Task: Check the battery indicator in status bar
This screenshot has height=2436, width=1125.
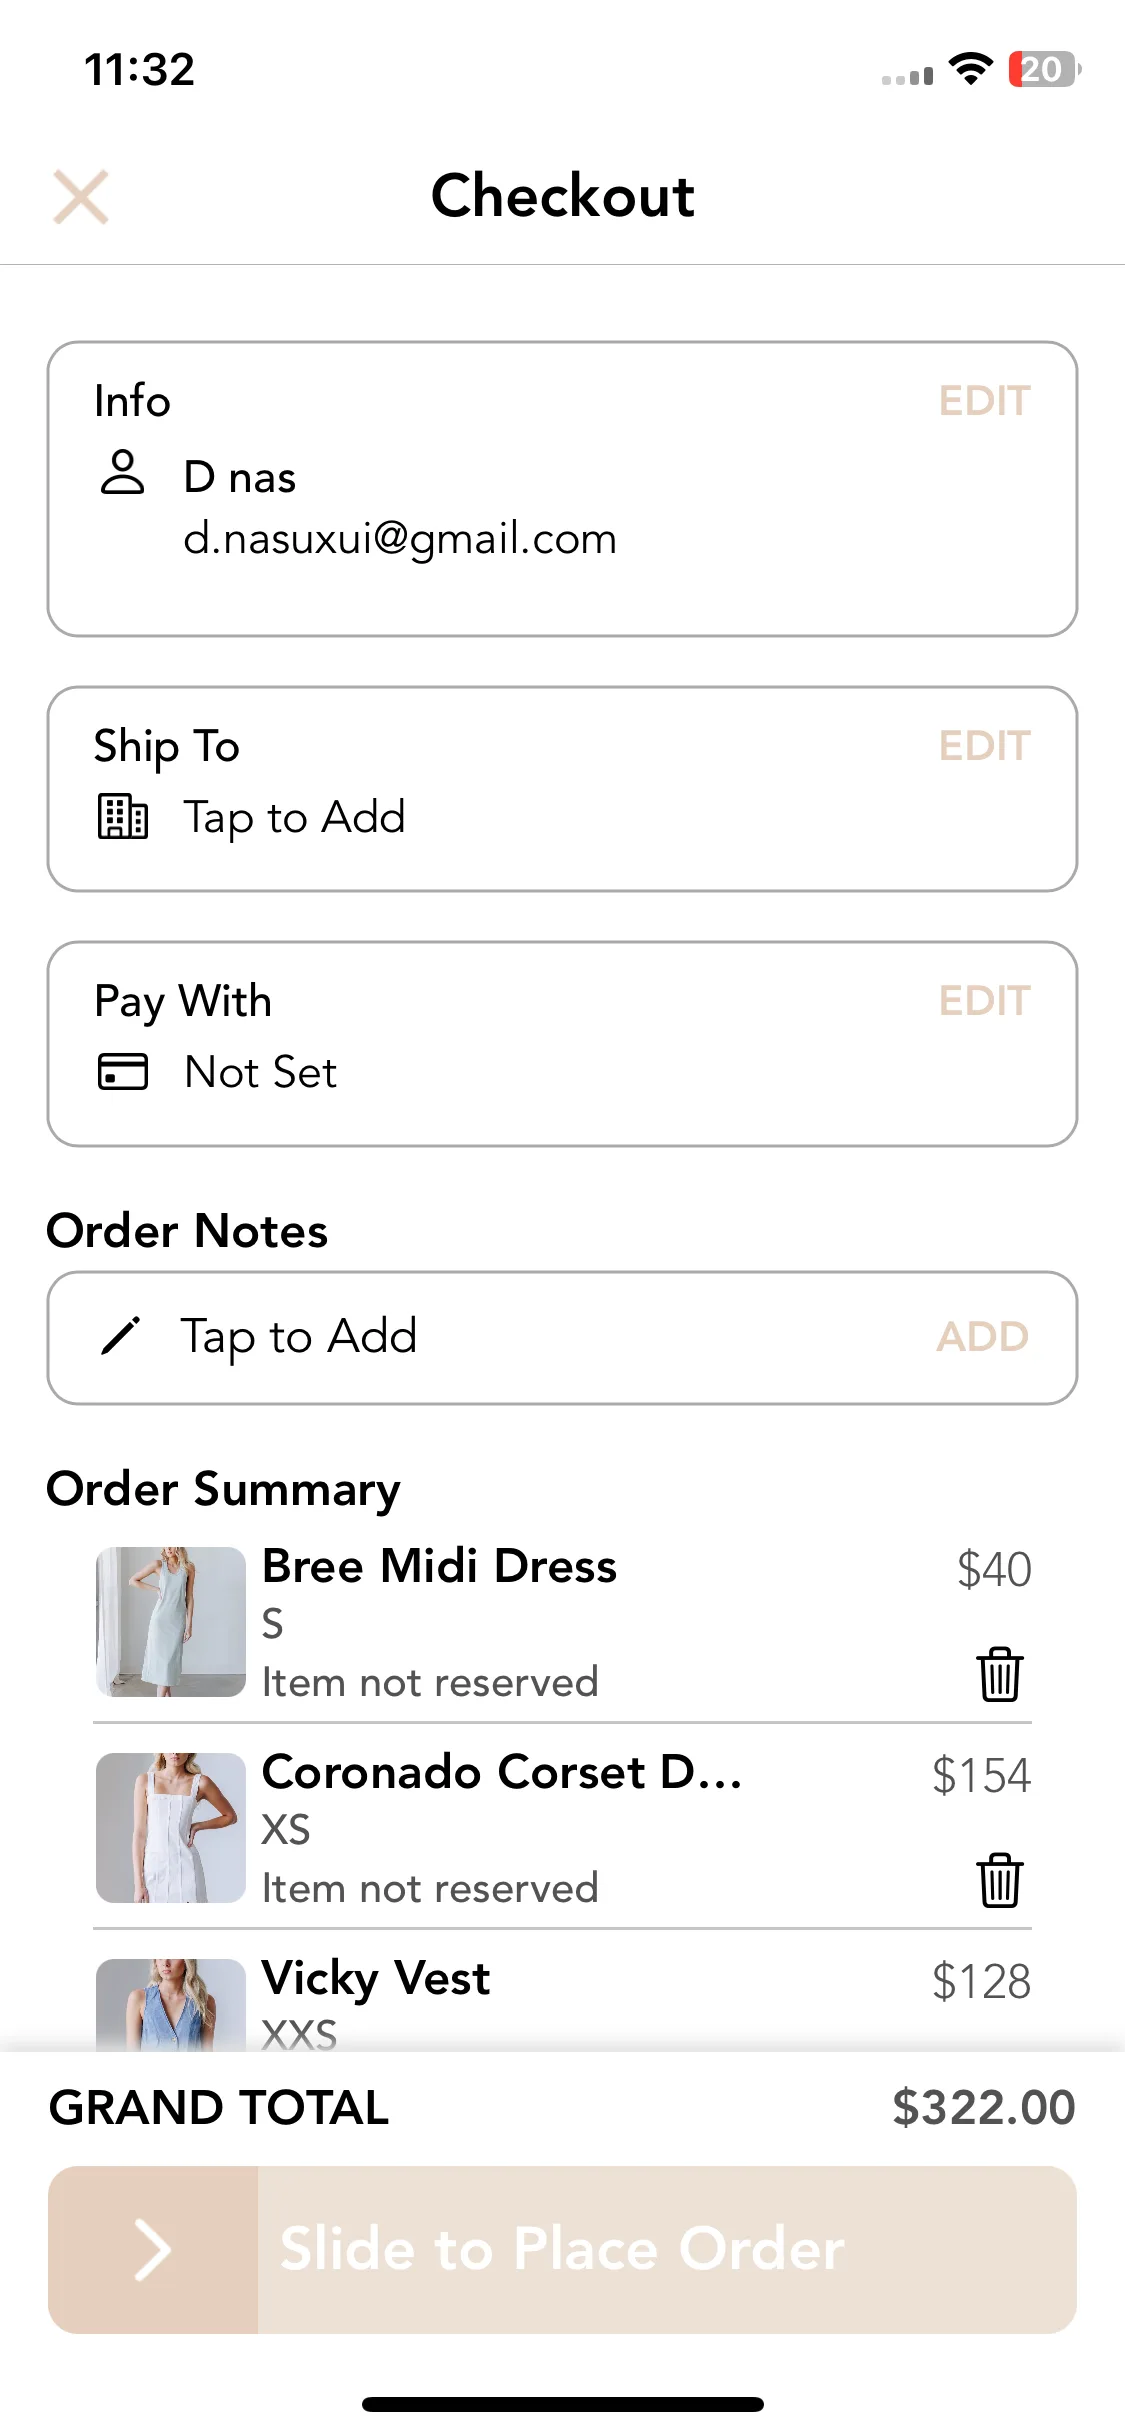Action: click(1044, 69)
